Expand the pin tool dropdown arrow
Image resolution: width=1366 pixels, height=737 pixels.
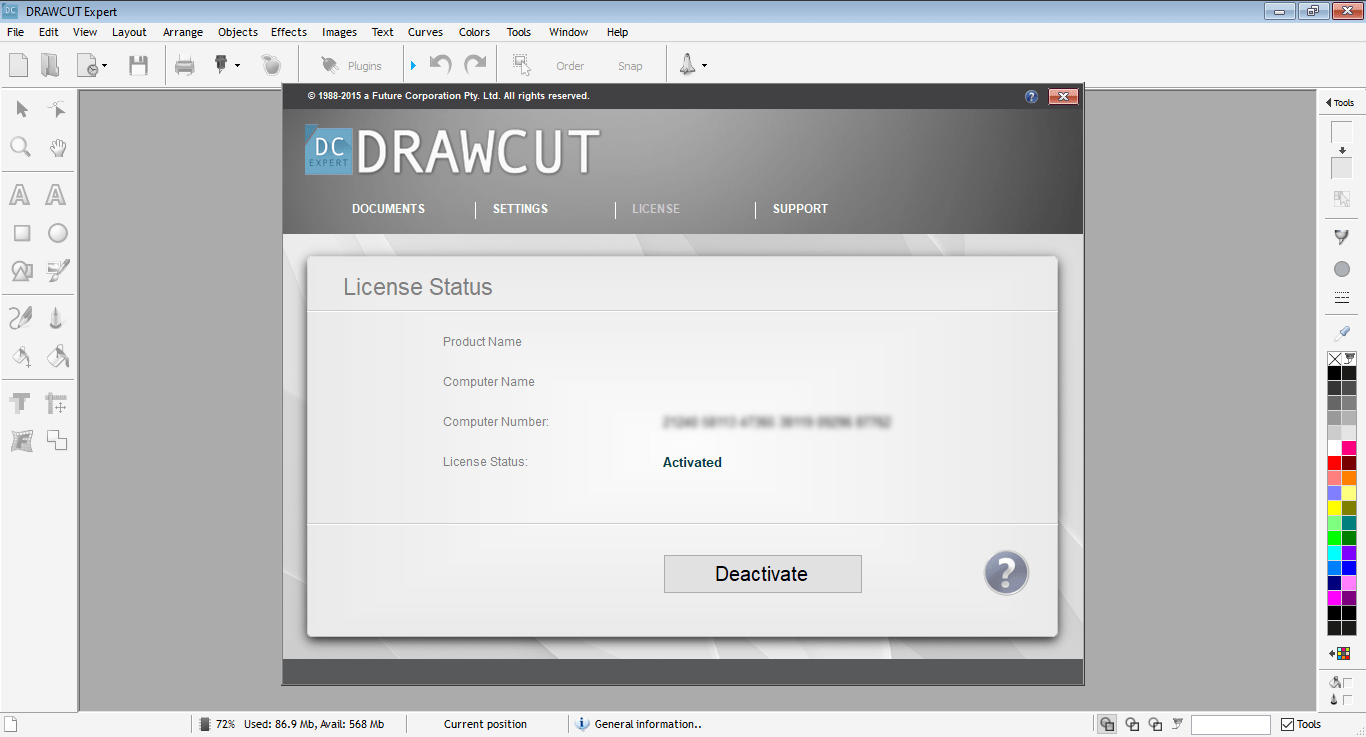(237, 66)
